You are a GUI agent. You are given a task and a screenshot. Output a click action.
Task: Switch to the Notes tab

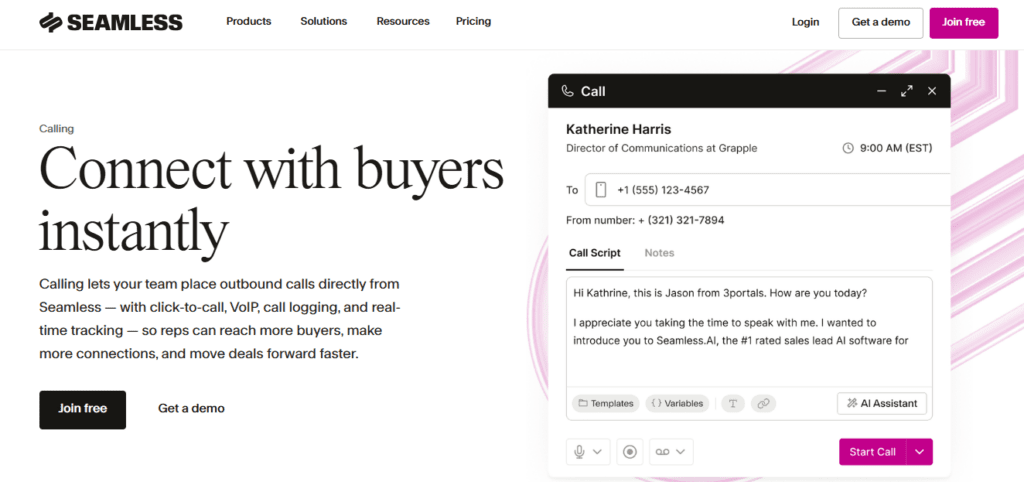pyautogui.click(x=659, y=253)
